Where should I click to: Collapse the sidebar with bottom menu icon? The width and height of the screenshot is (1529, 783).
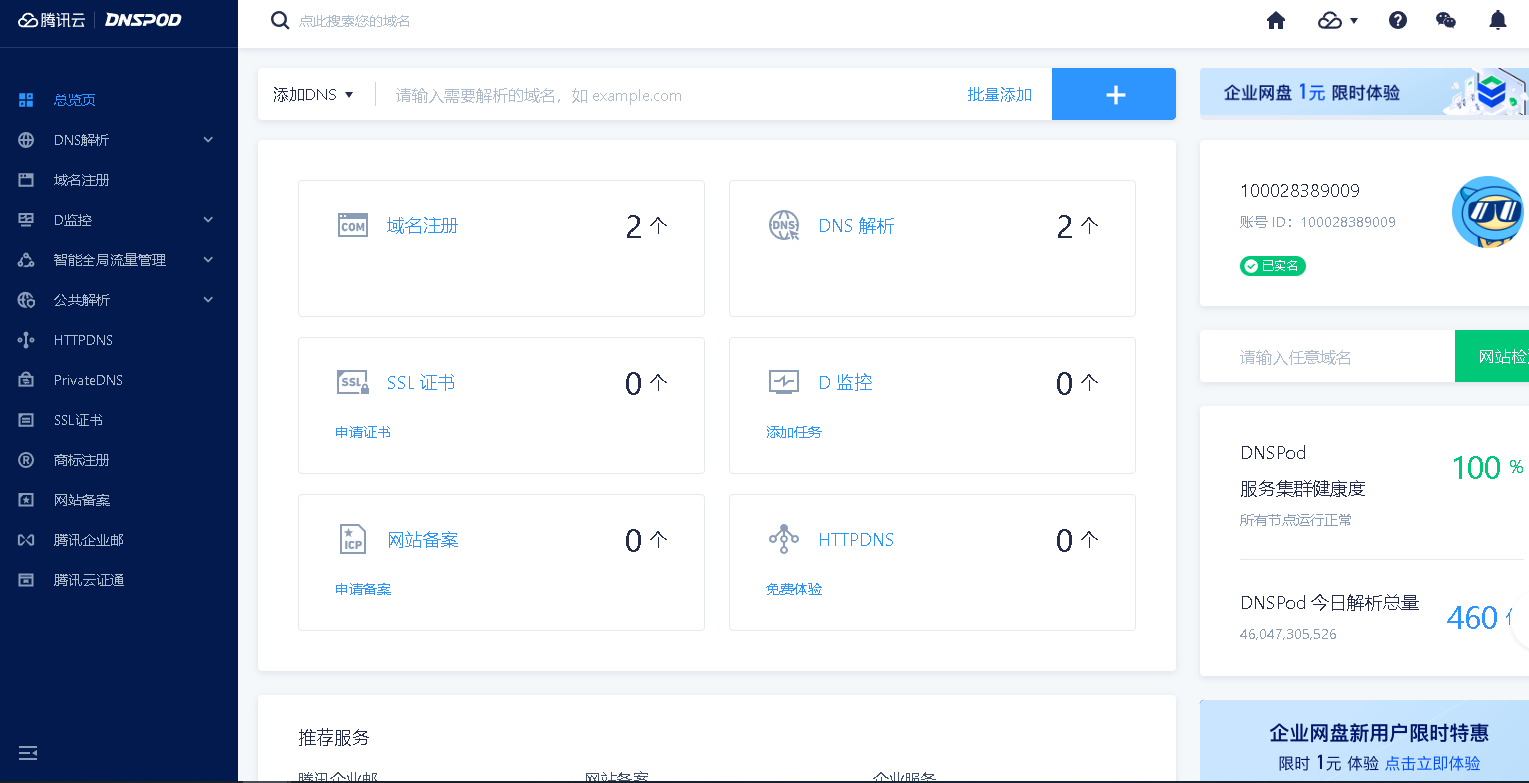click(x=27, y=752)
